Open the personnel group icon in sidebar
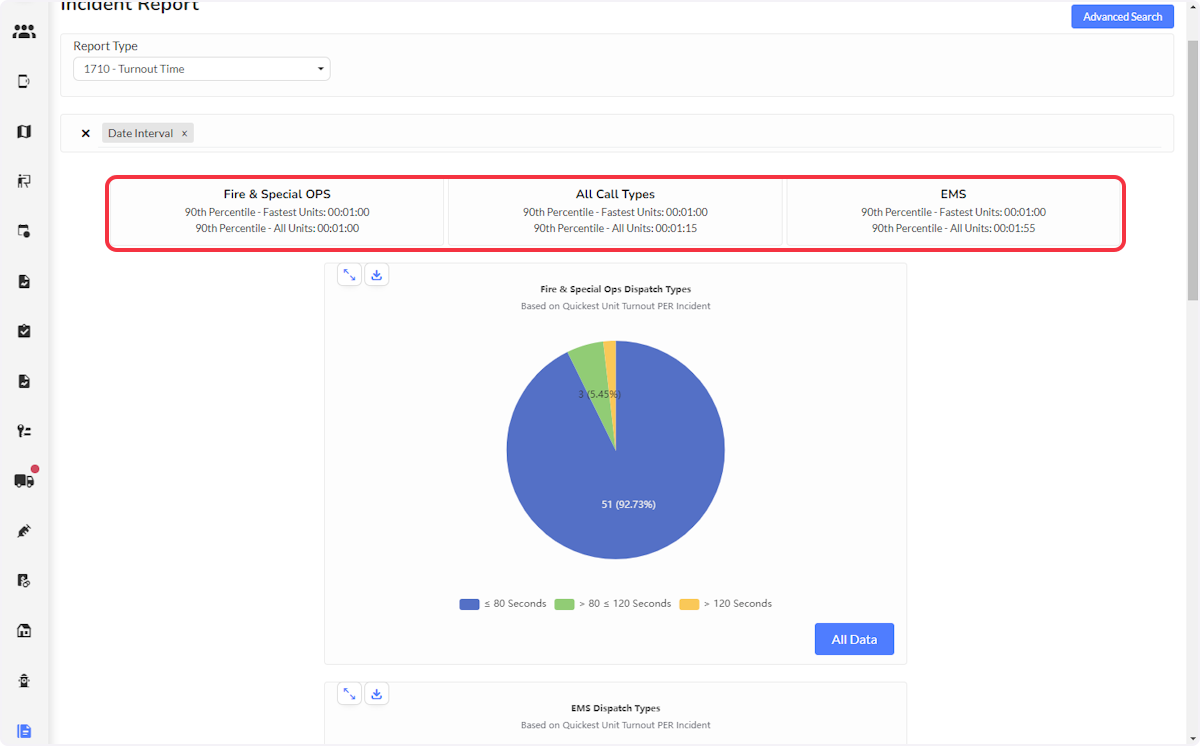The image size is (1200, 746). 24,32
